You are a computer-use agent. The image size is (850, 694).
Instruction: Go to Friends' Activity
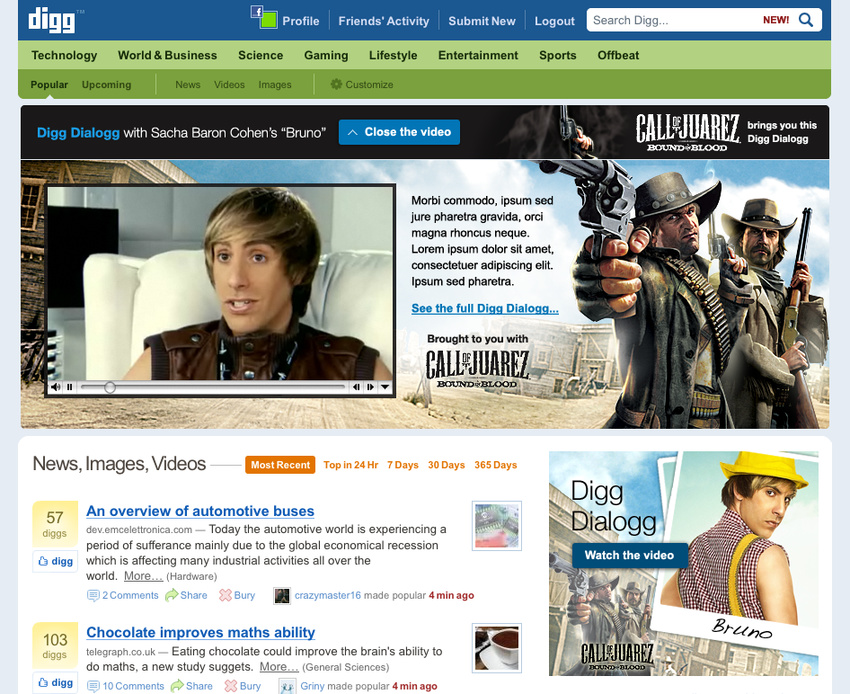click(x=384, y=21)
